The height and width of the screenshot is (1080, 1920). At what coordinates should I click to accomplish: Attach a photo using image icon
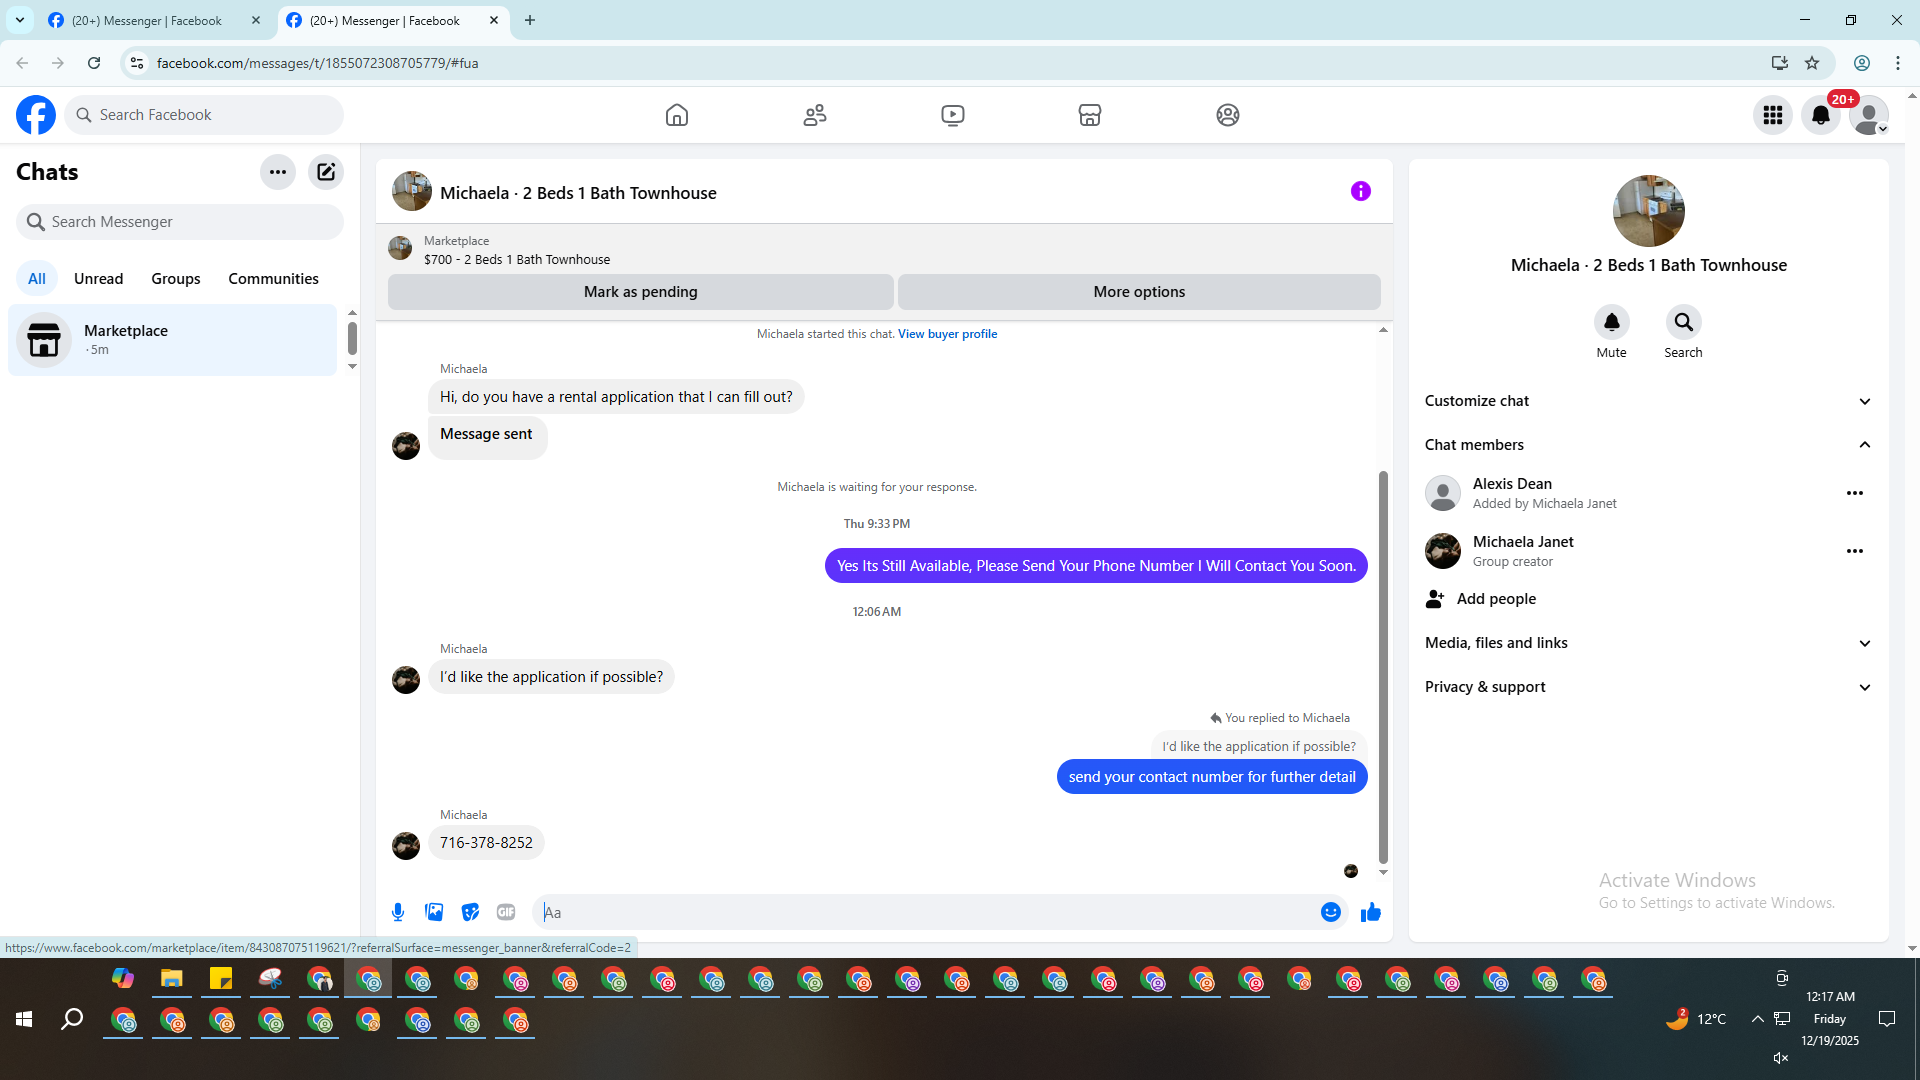(x=434, y=912)
